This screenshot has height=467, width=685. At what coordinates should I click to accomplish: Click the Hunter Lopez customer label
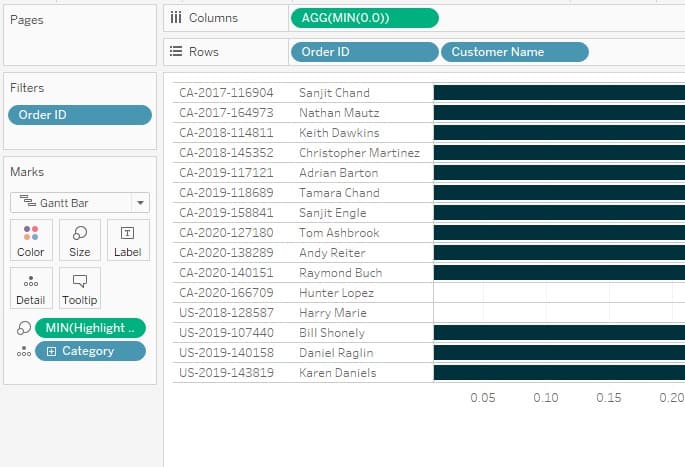click(336, 293)
